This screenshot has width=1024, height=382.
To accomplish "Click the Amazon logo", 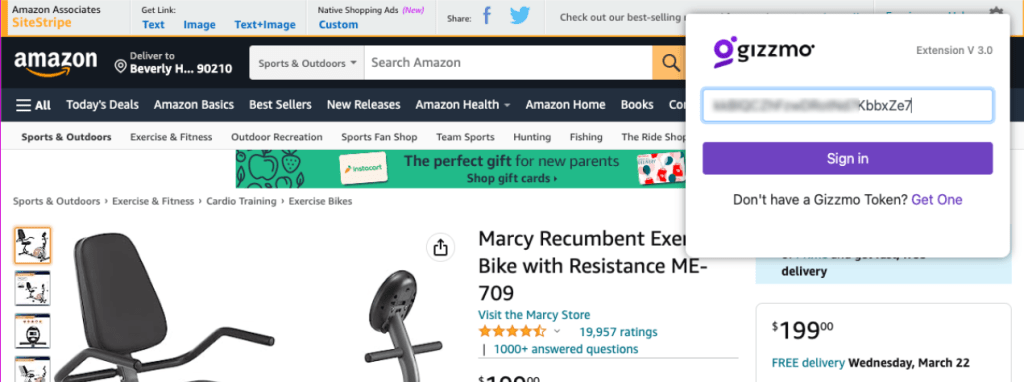I will [x=56, y=63].
